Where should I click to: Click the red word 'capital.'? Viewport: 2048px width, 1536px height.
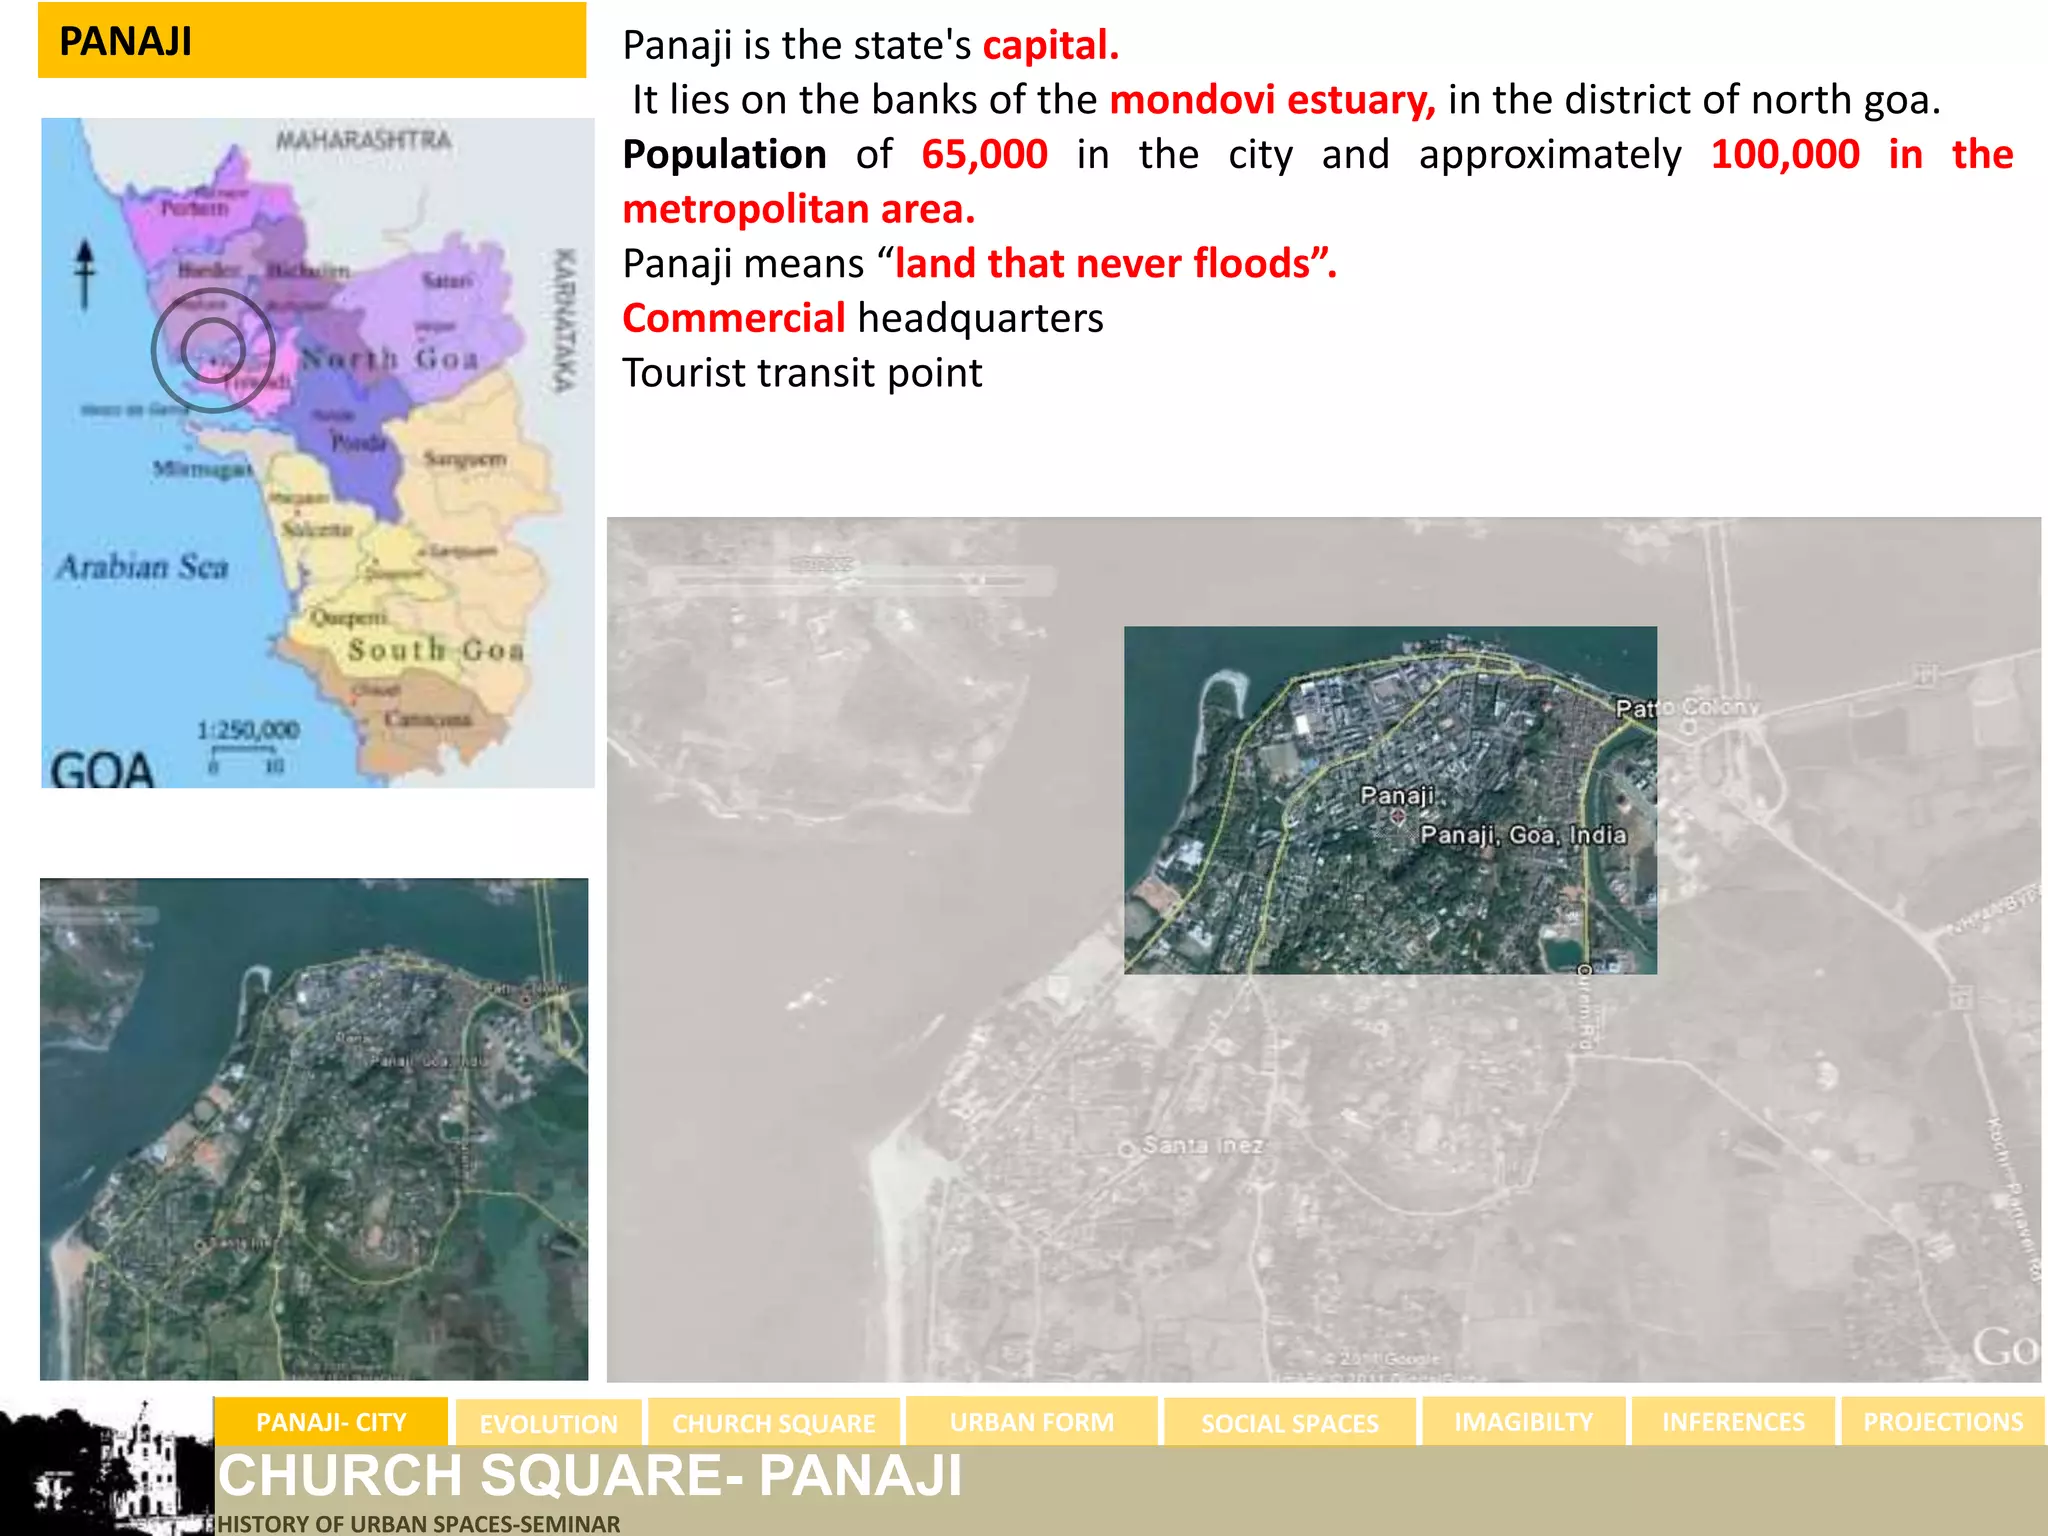click(x=1051, y=45)
